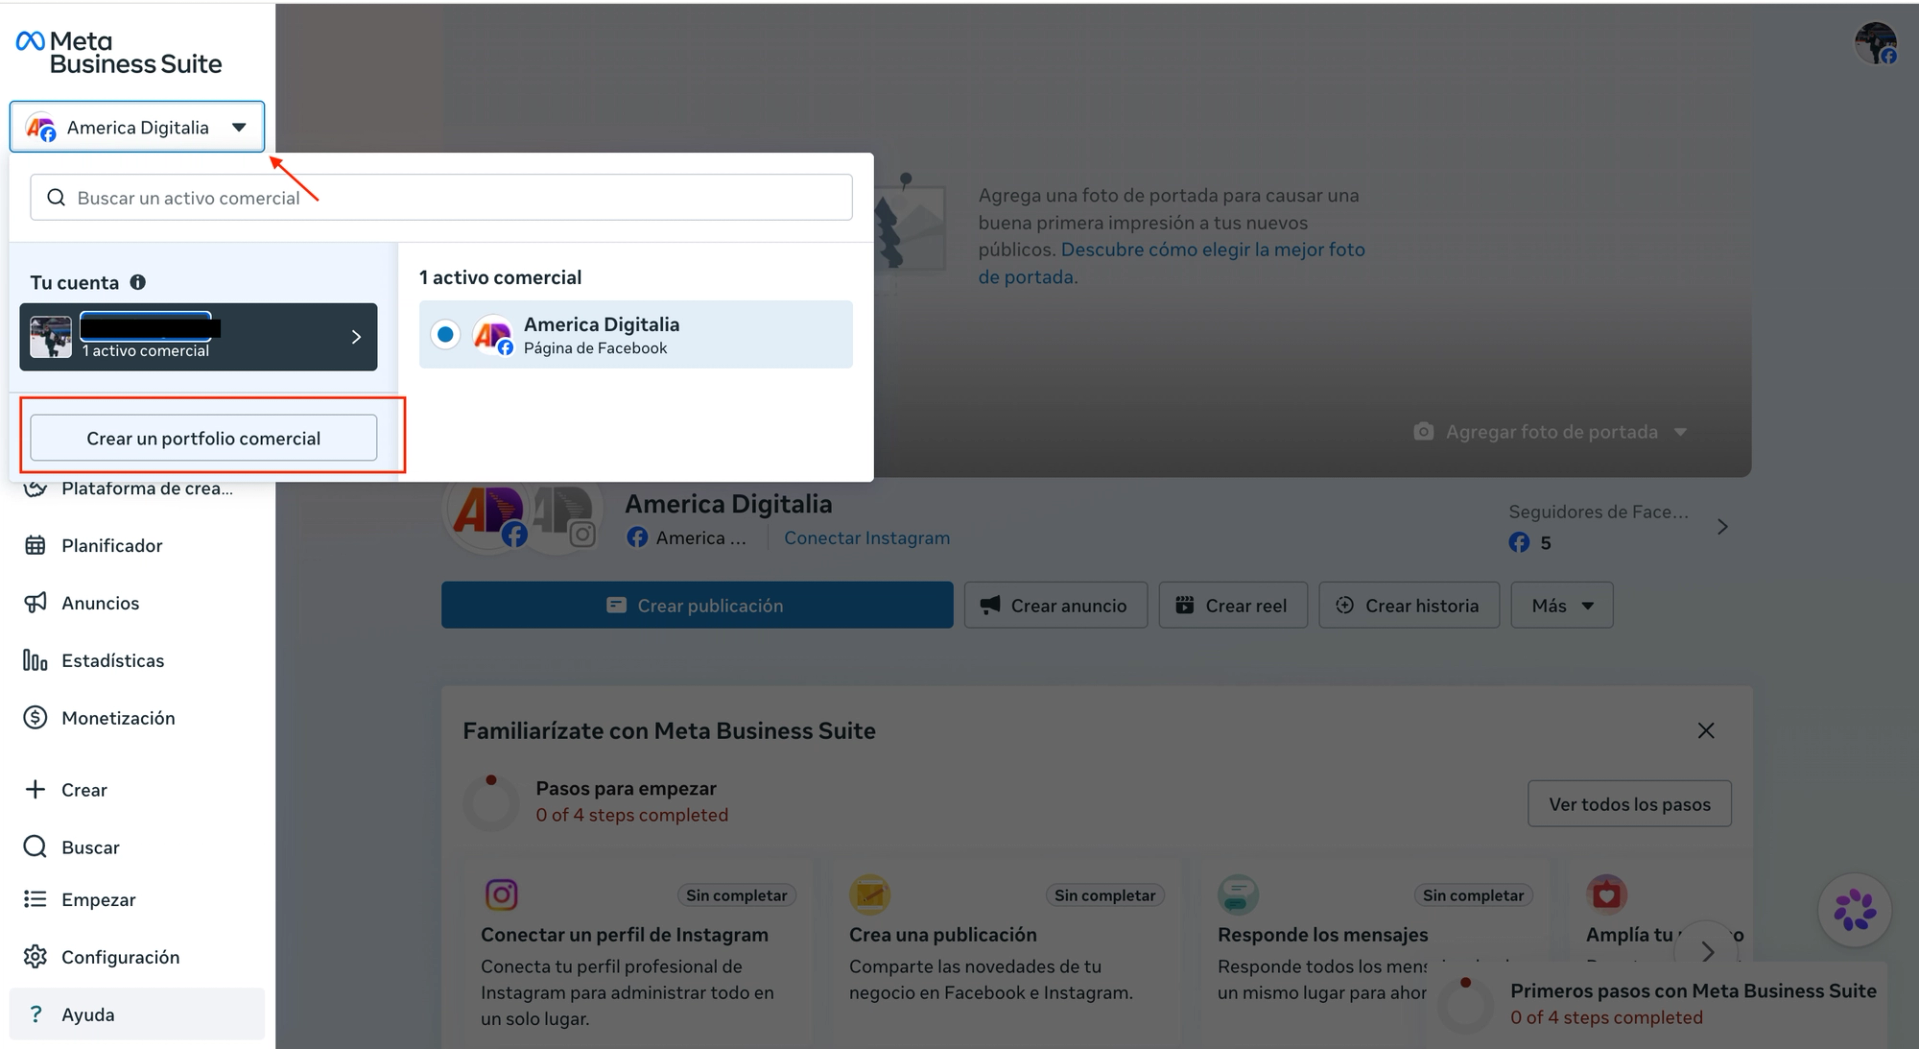The image size is (1919, 1049).
Task: Open the Empezar list icon
Action: 35,899
